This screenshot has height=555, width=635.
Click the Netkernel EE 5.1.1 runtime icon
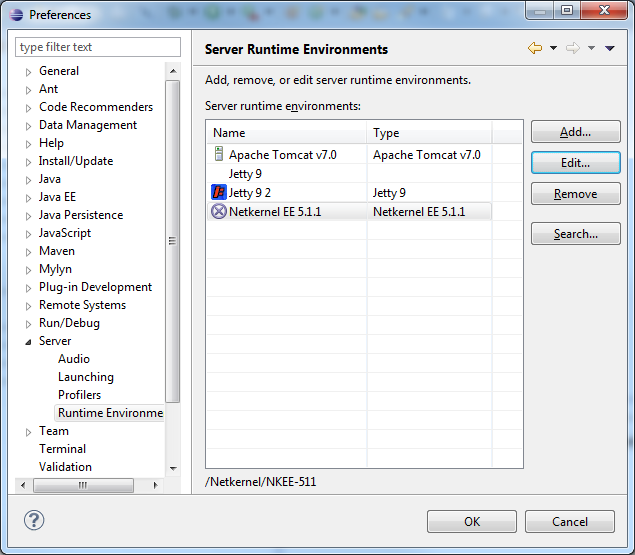[x=219, y=211]
